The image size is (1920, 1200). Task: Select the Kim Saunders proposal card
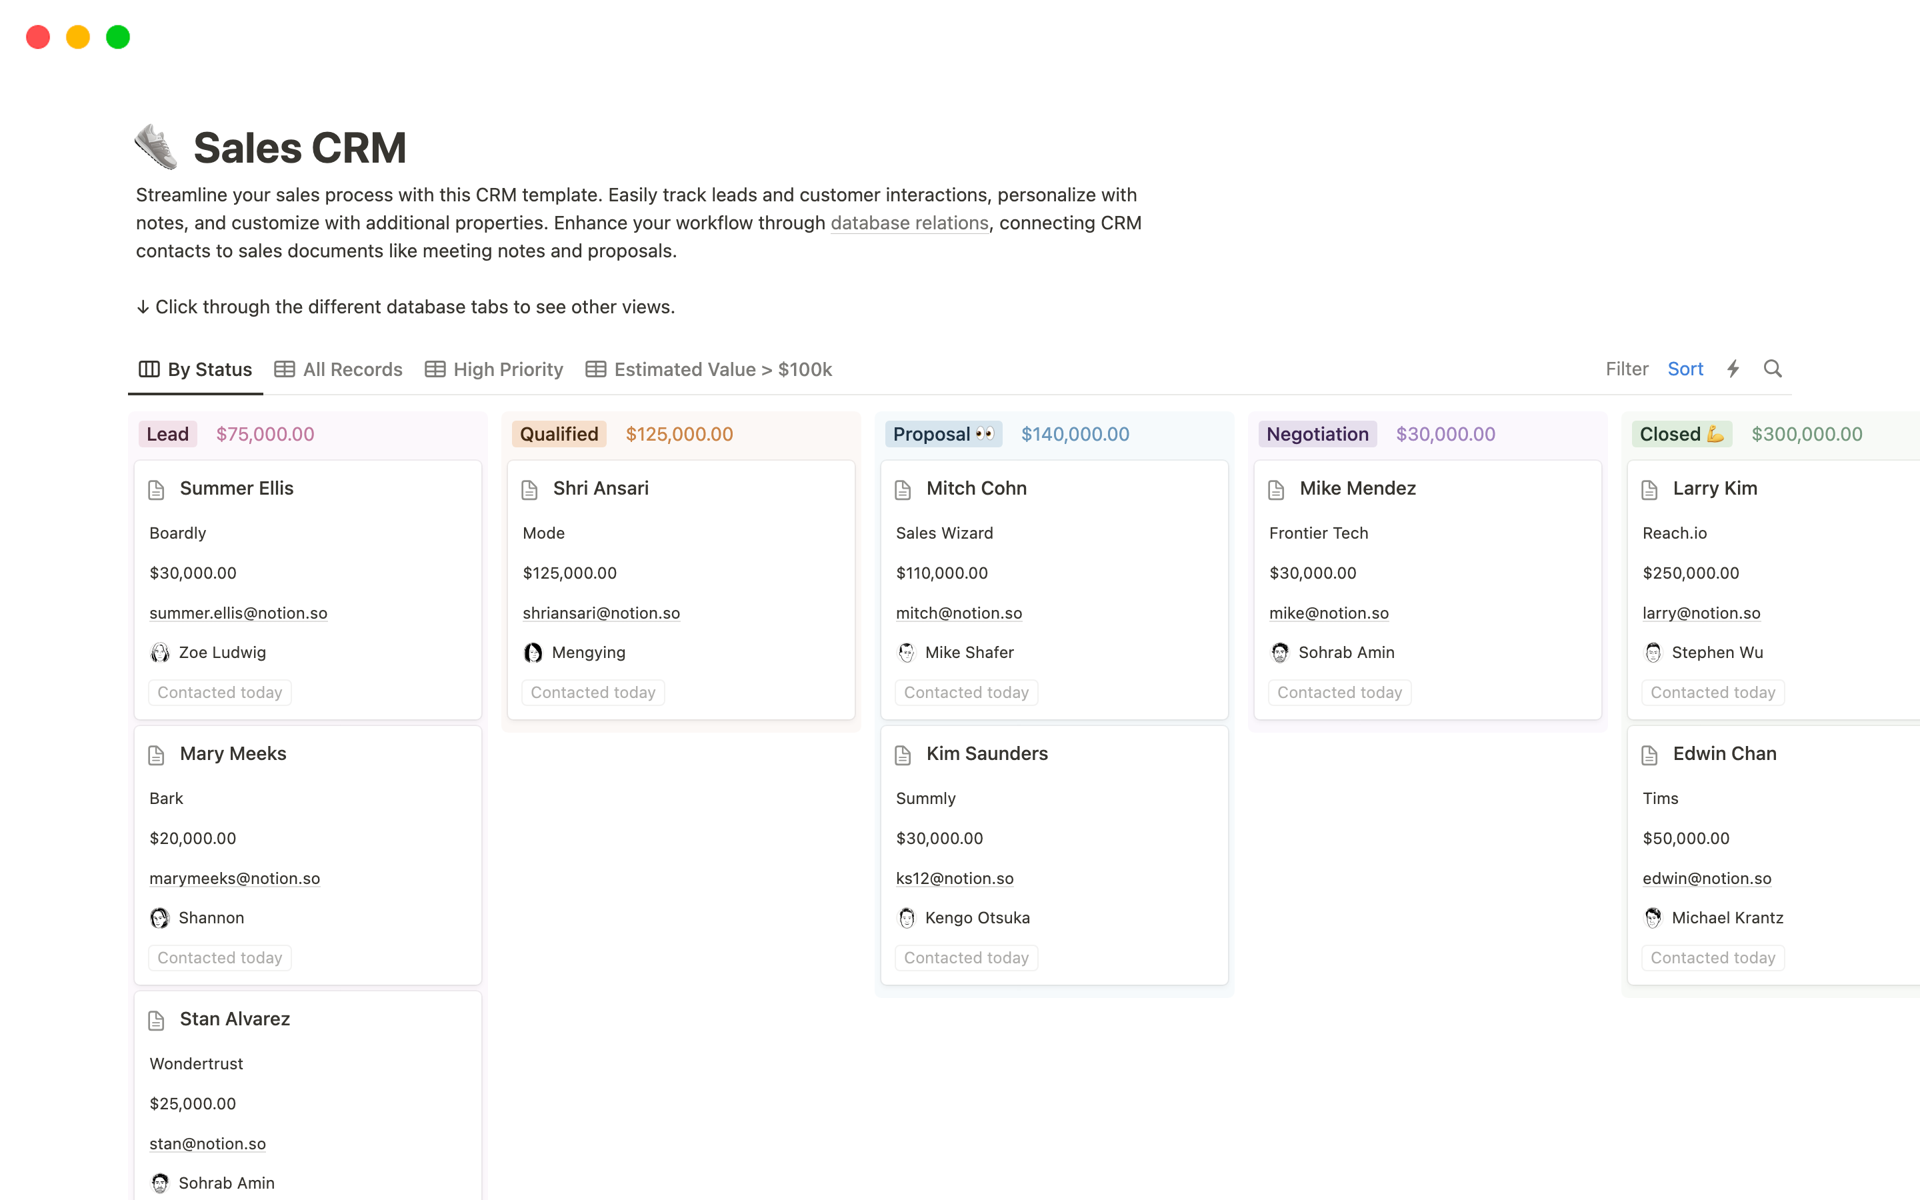(1053, 854)
